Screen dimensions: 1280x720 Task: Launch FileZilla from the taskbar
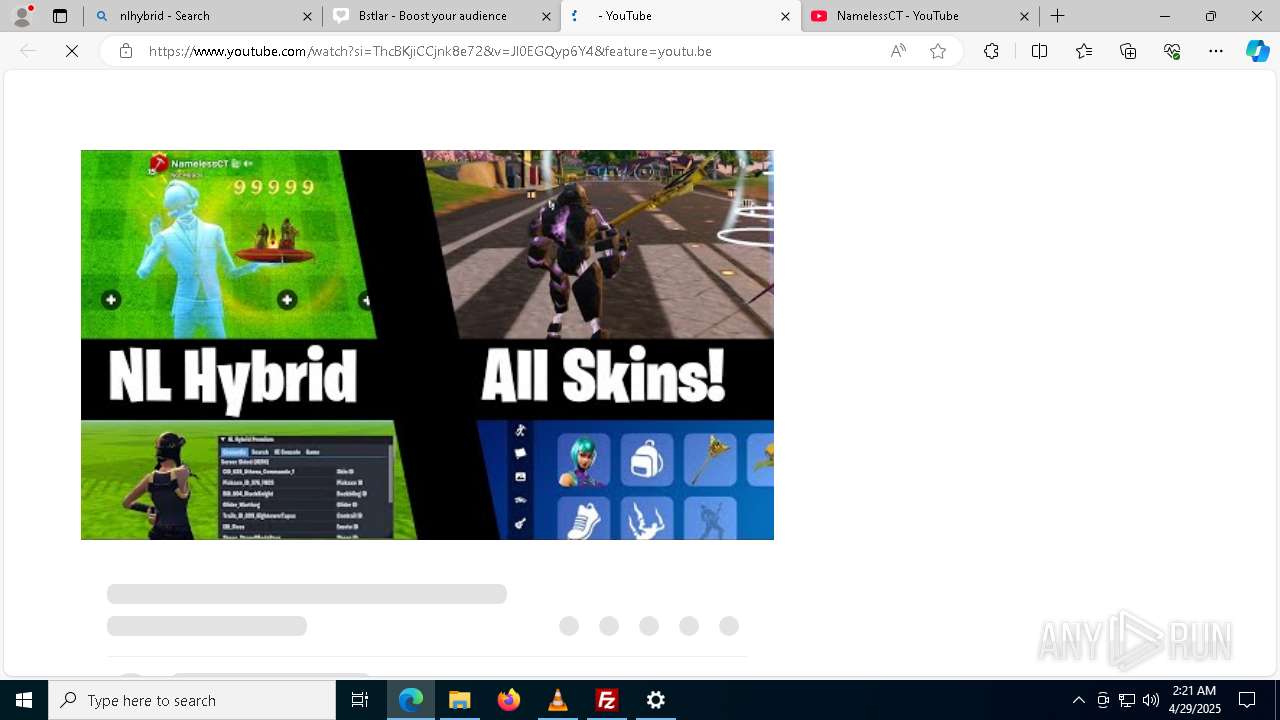click(x=607, y=700)
